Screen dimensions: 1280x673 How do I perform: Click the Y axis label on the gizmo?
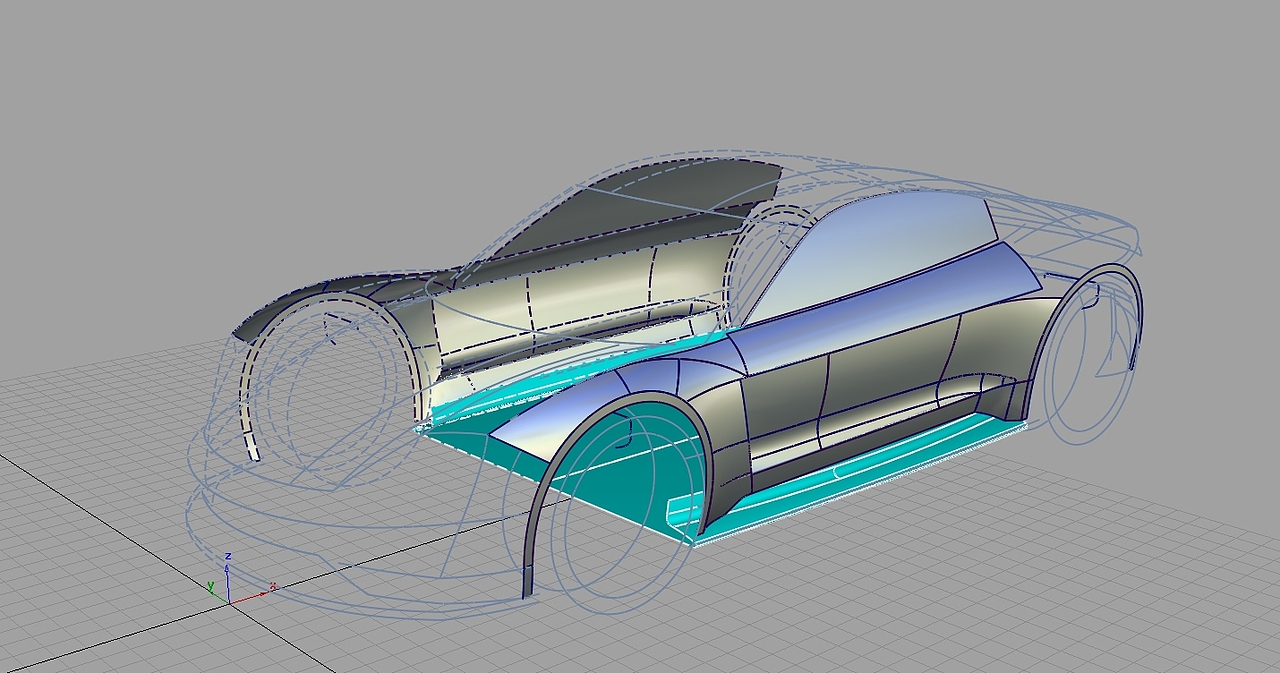pyautogui.click(x=211, y=585)
